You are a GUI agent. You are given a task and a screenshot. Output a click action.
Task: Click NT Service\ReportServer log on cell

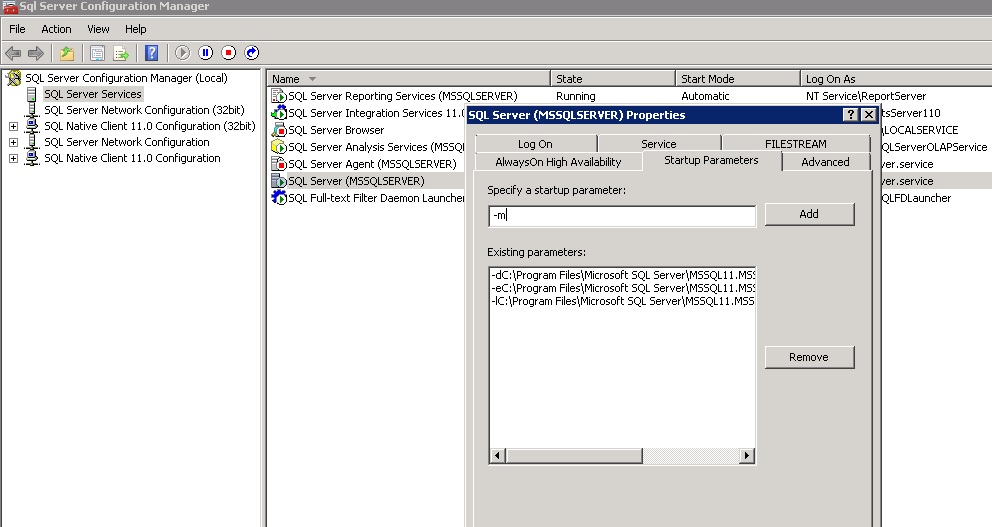pyautogui.click(x=865, y=96)
